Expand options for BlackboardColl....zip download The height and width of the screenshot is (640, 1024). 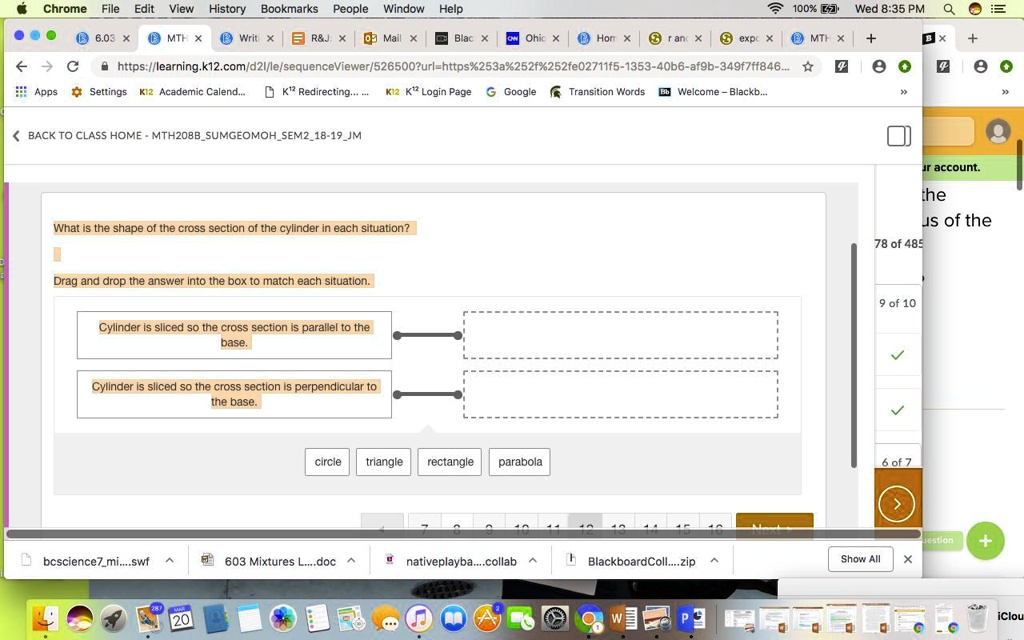pos(714,560)
